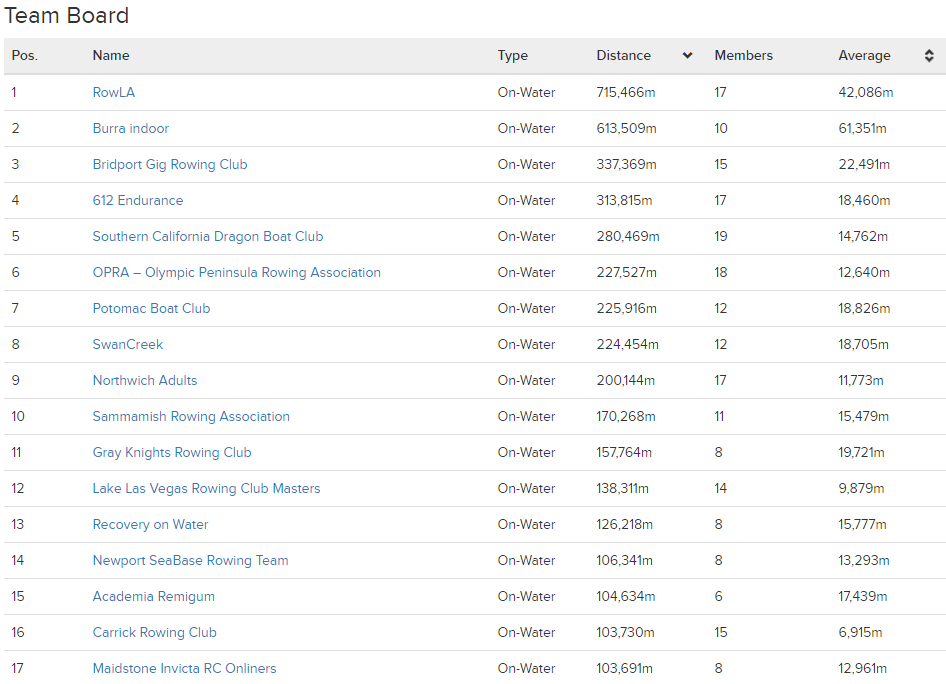946x684 pixels.
Task: Open Lake Las Vegas Rowing Club Masters
Action: click(x=206, y=488)
